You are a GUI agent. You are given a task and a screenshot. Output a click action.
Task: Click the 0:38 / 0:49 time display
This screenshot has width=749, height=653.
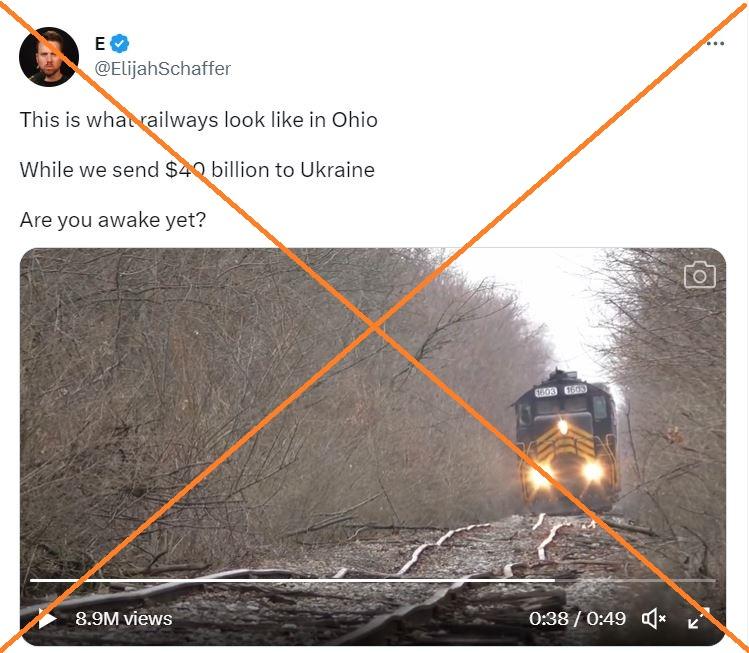(577, 619)
